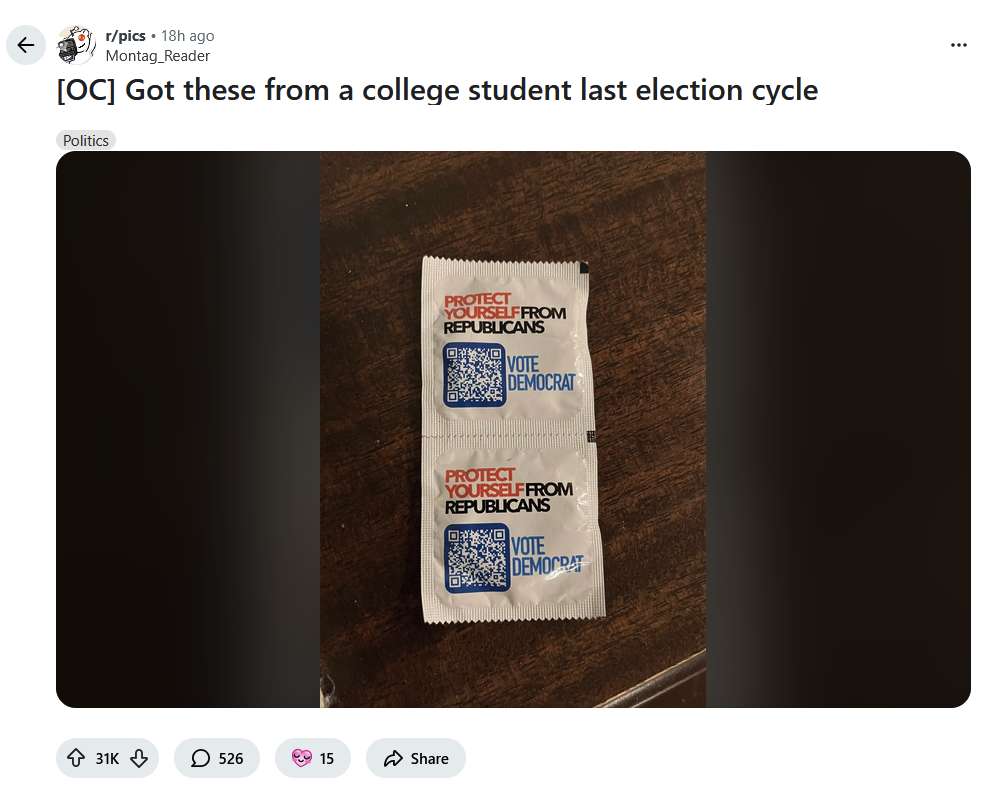
Task: Visit the r/pics subreddit link
Action: pyautogui.click(x=125, y=36)
